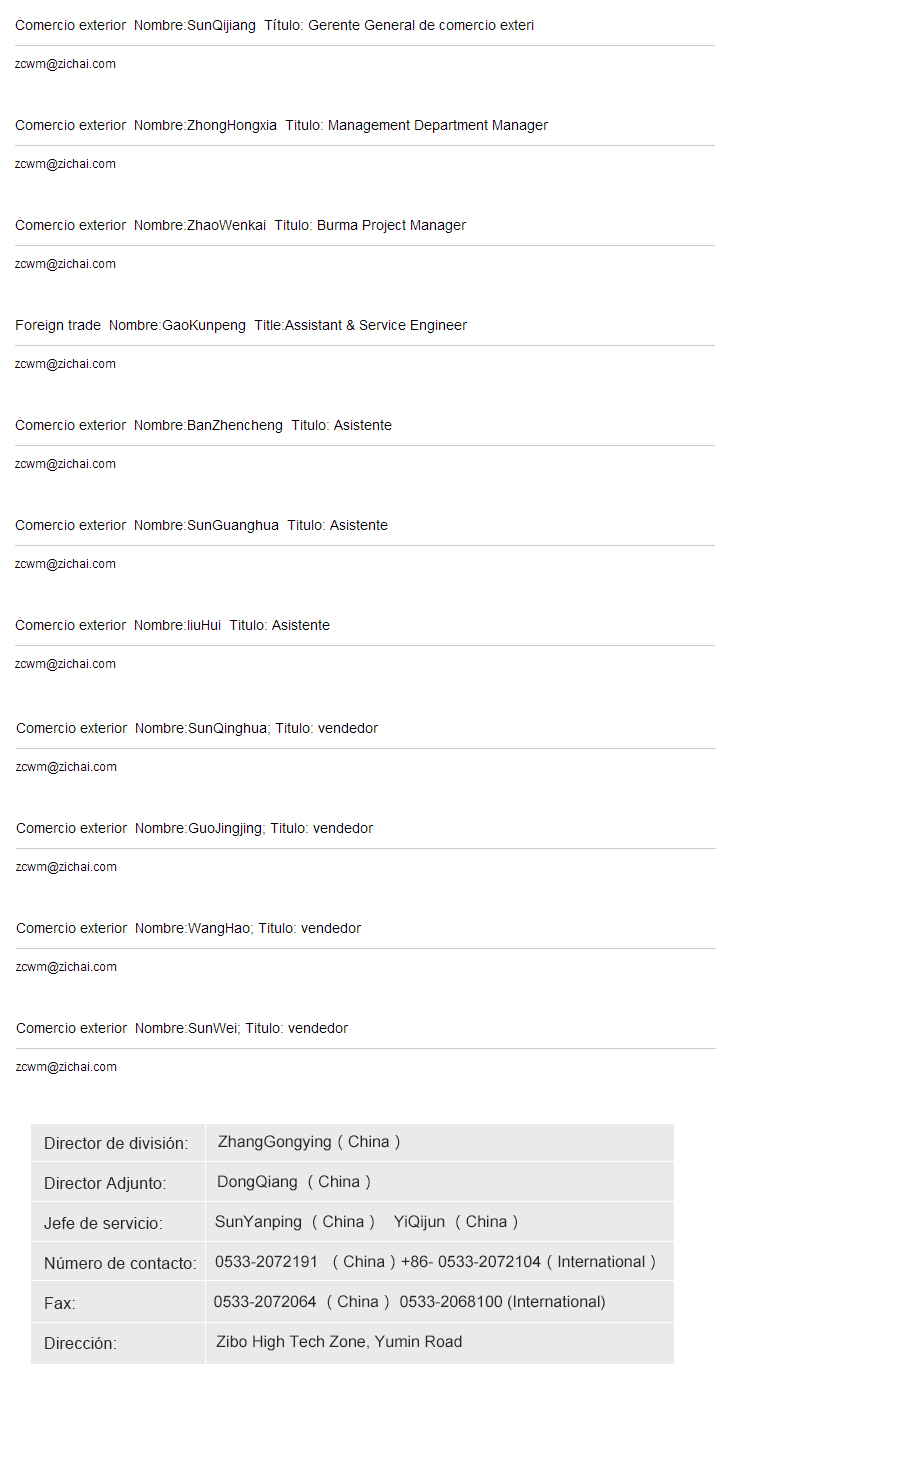900x1460 pixels.
Task: Click the email below the BanZhencheng Asistente entry
Action: (x=65, y=464)
